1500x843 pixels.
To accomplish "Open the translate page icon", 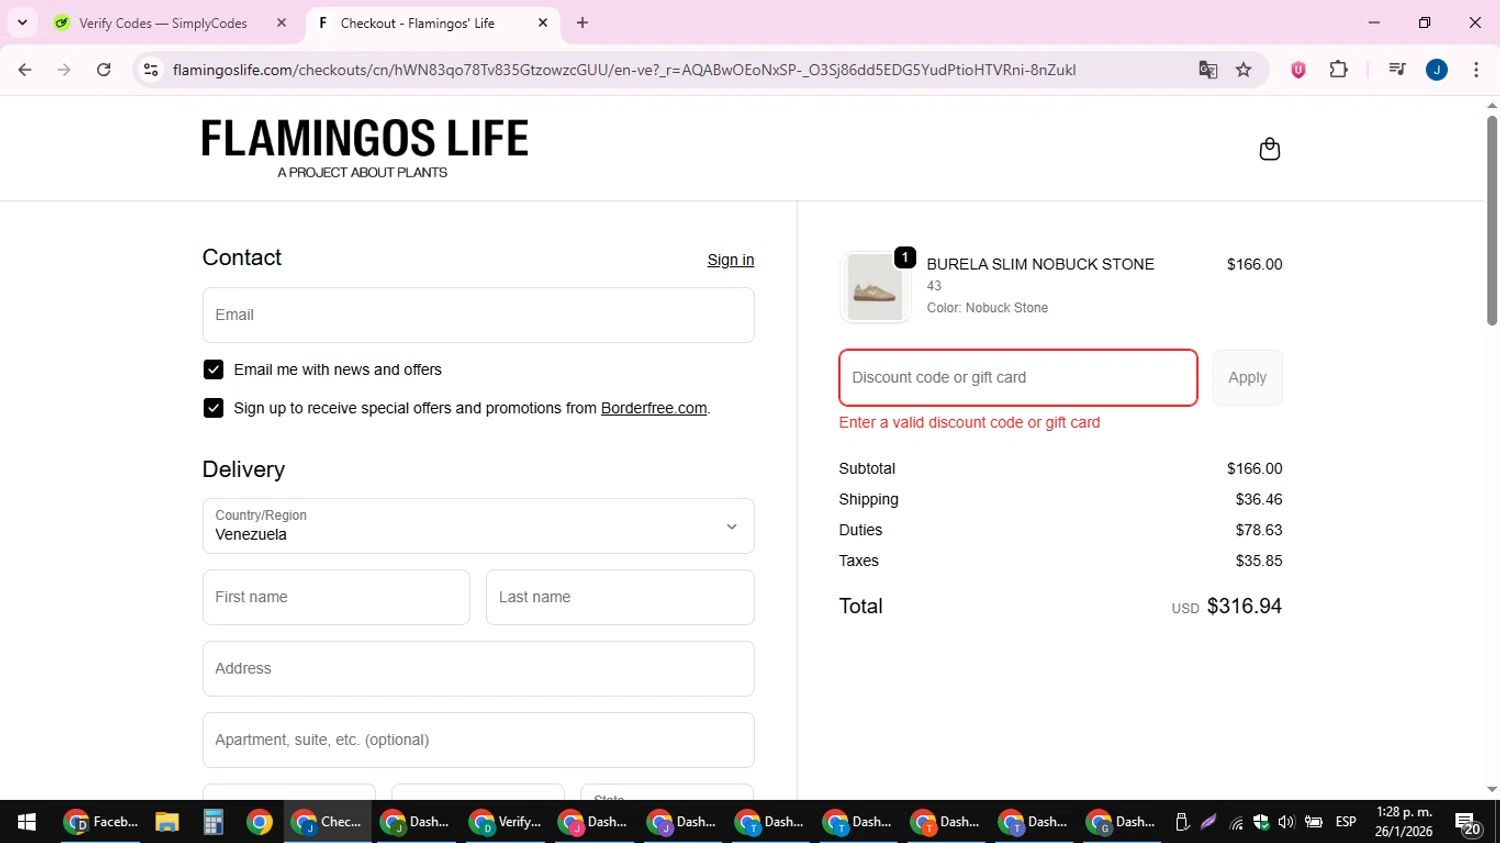I will pos(1208,70).
